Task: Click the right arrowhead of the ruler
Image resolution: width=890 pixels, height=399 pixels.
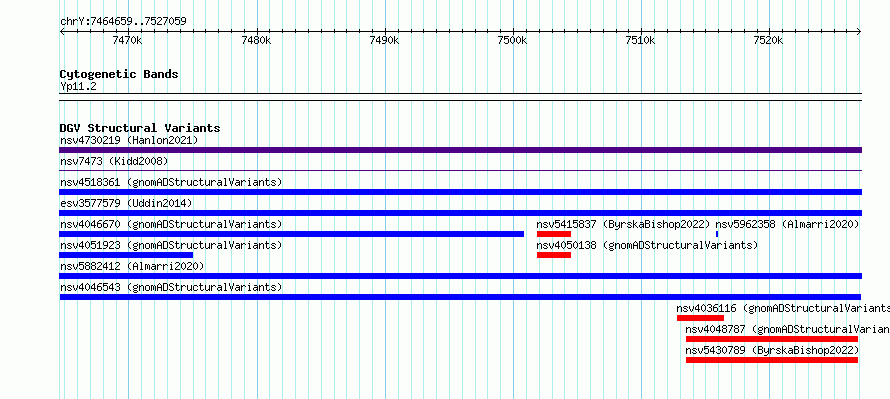Action: pyautogui.click(x=859, y=31)
